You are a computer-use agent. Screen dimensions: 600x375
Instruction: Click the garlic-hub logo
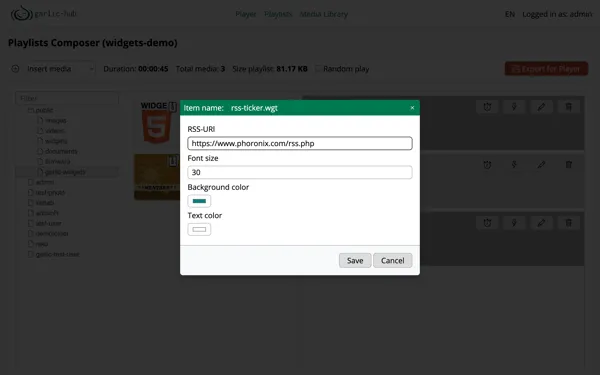coord(44,13)
